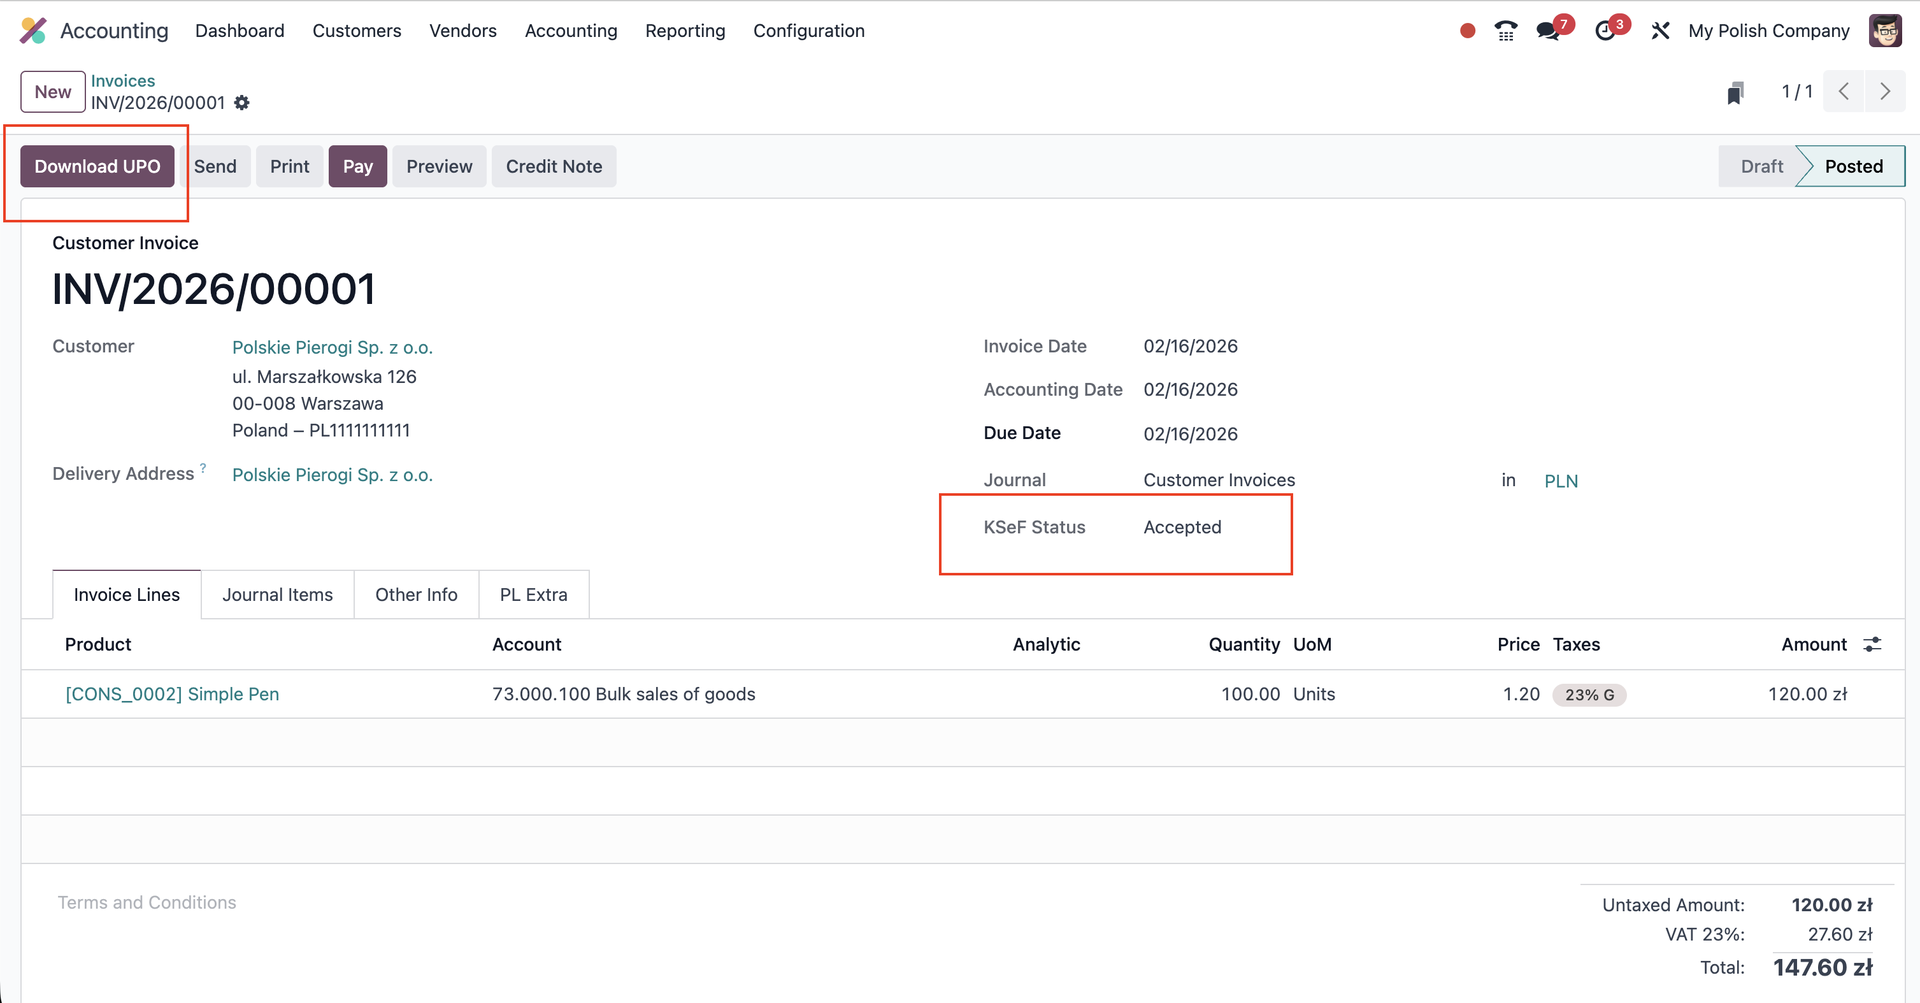Open the user avatar menu

coord(1885,31)
